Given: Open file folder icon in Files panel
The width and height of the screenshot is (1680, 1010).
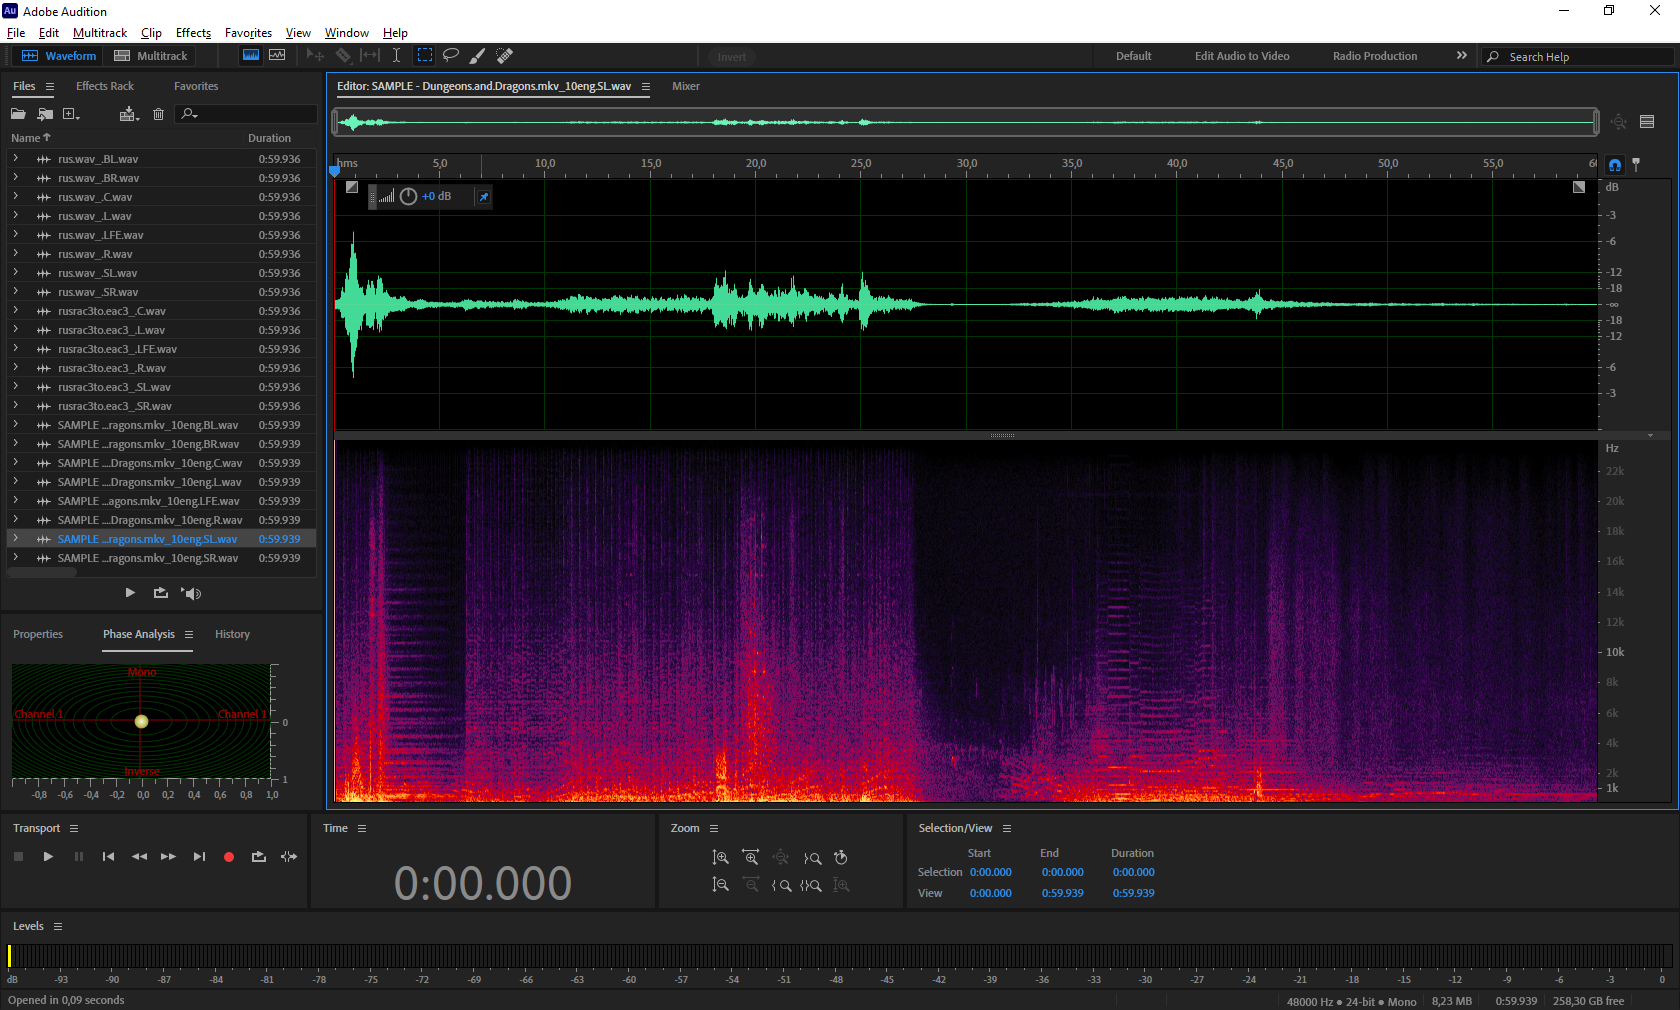Looking at the screenshot, I should point(18,114).
